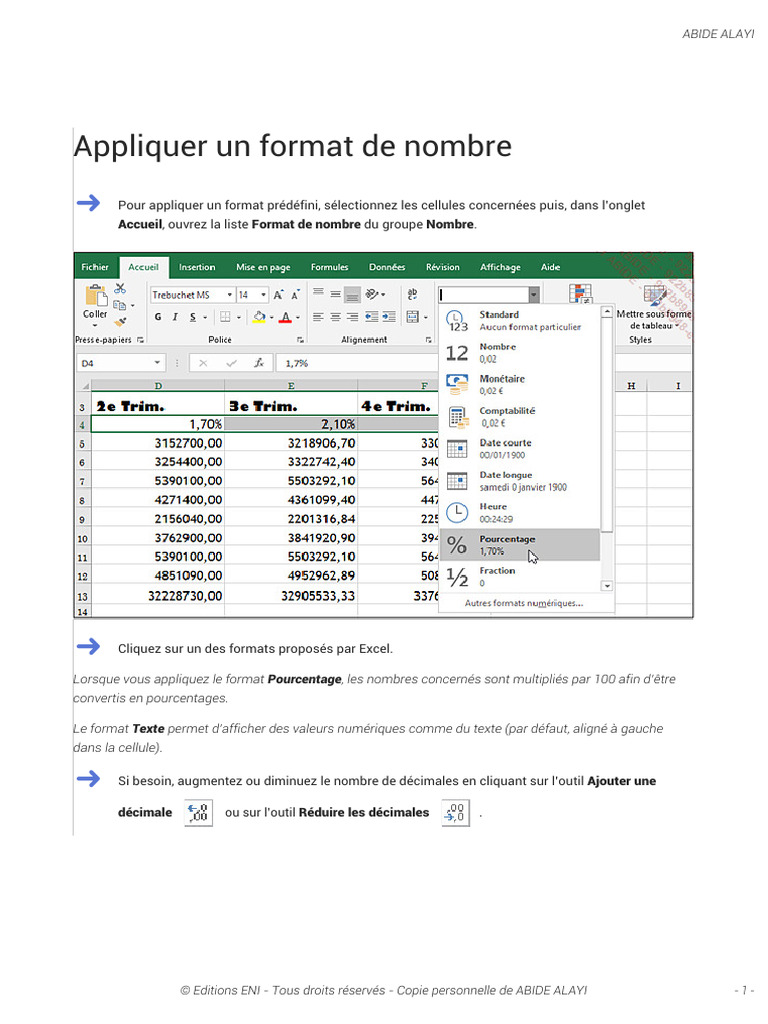The image size is (768, 1024).
Task: Switch to the Affichage tab
Action: 500,267
